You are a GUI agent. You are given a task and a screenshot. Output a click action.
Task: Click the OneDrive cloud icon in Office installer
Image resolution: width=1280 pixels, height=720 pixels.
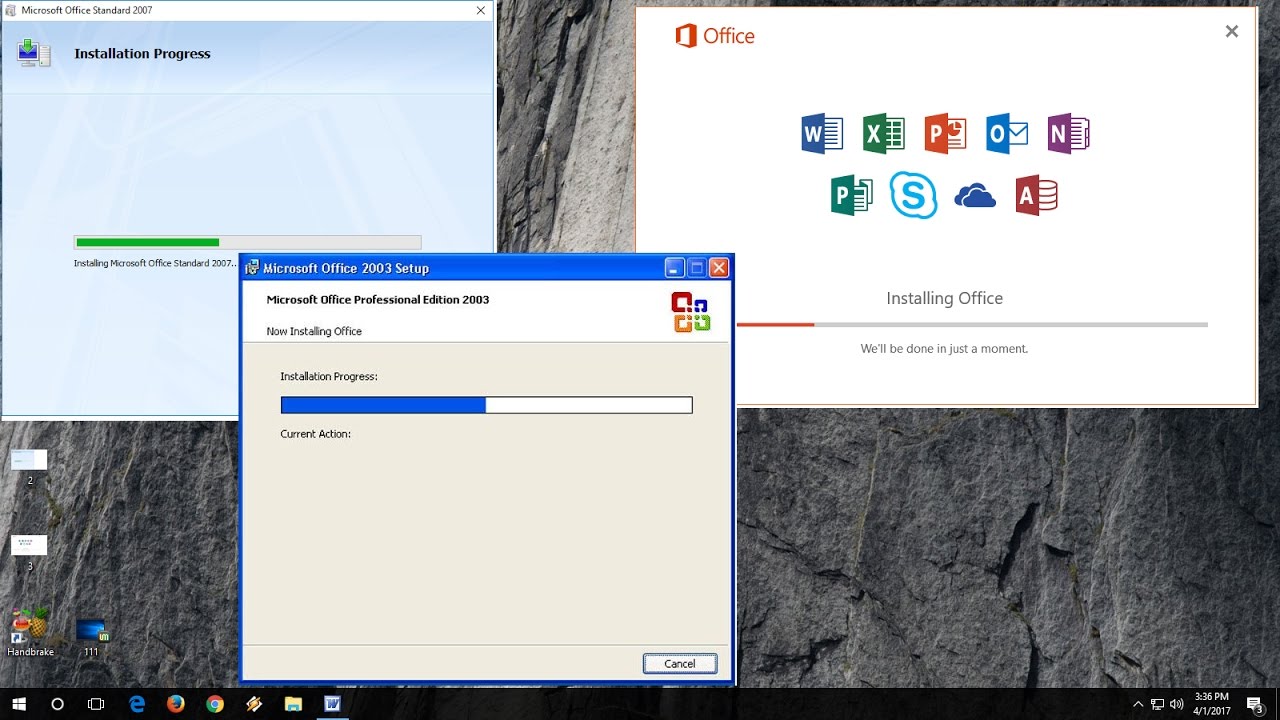(x=975, y=196)
